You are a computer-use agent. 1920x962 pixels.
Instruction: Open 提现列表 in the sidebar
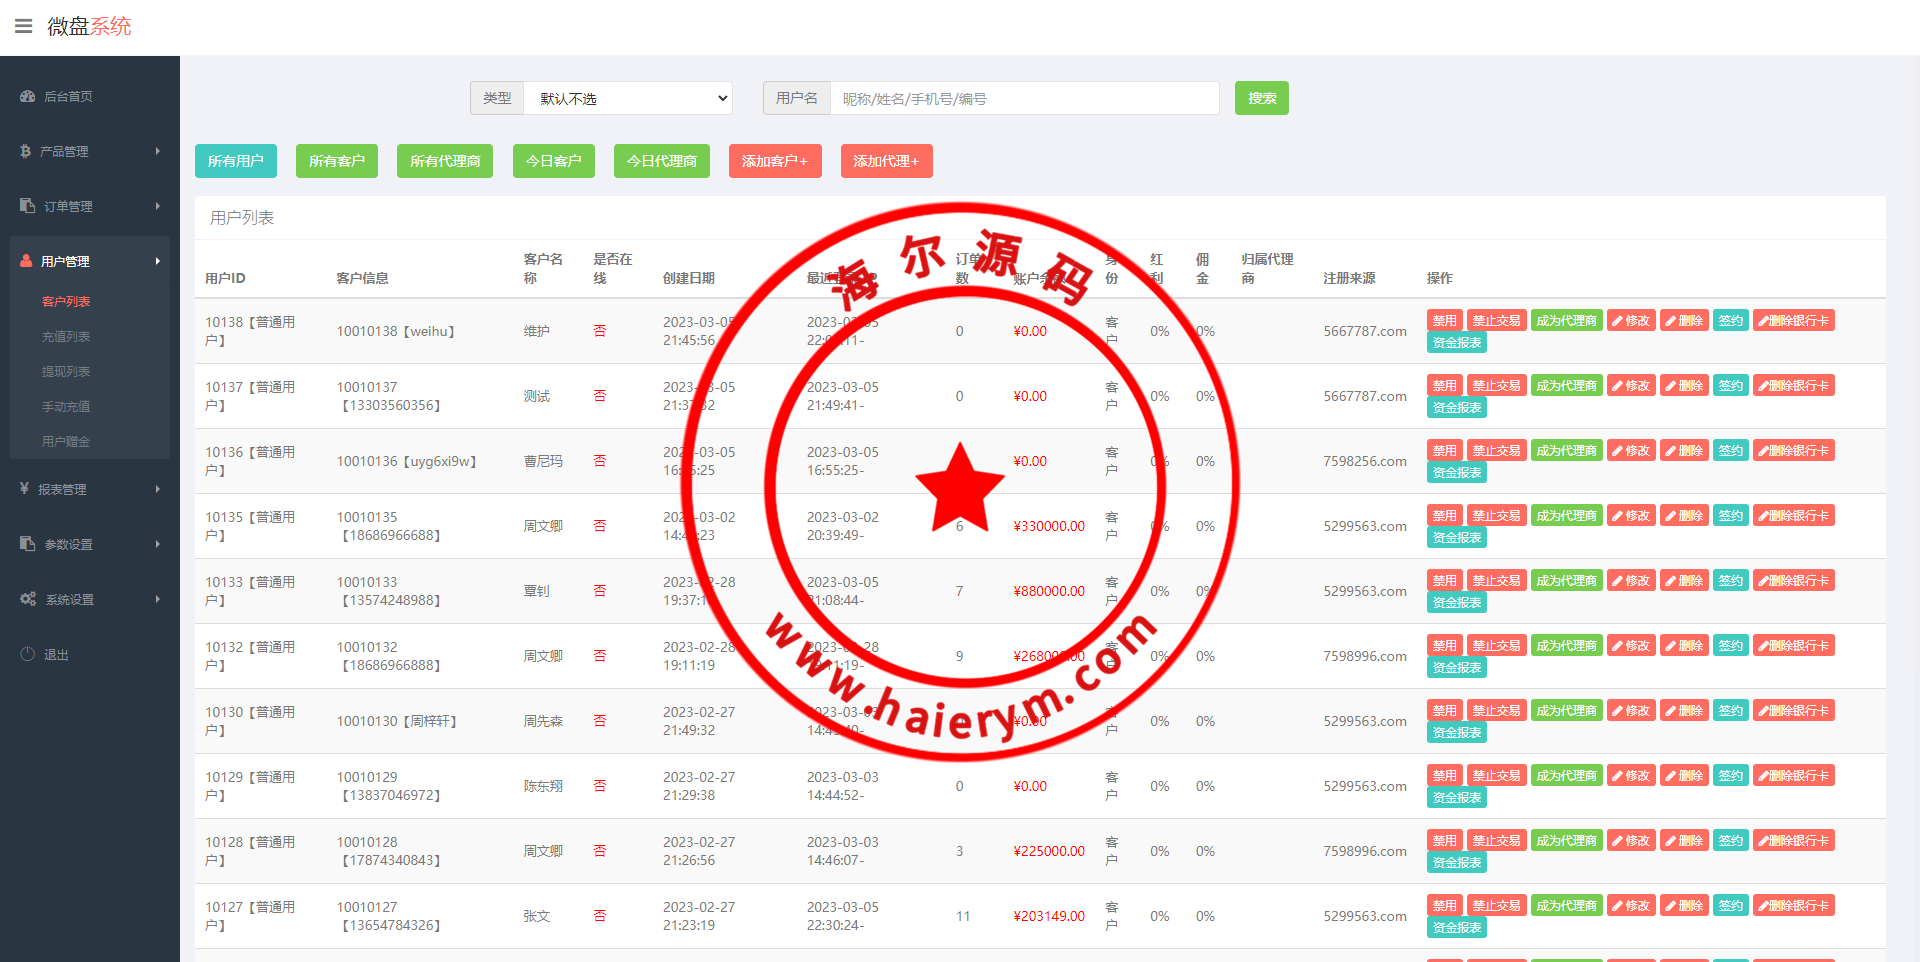click(x=66, y=372)
